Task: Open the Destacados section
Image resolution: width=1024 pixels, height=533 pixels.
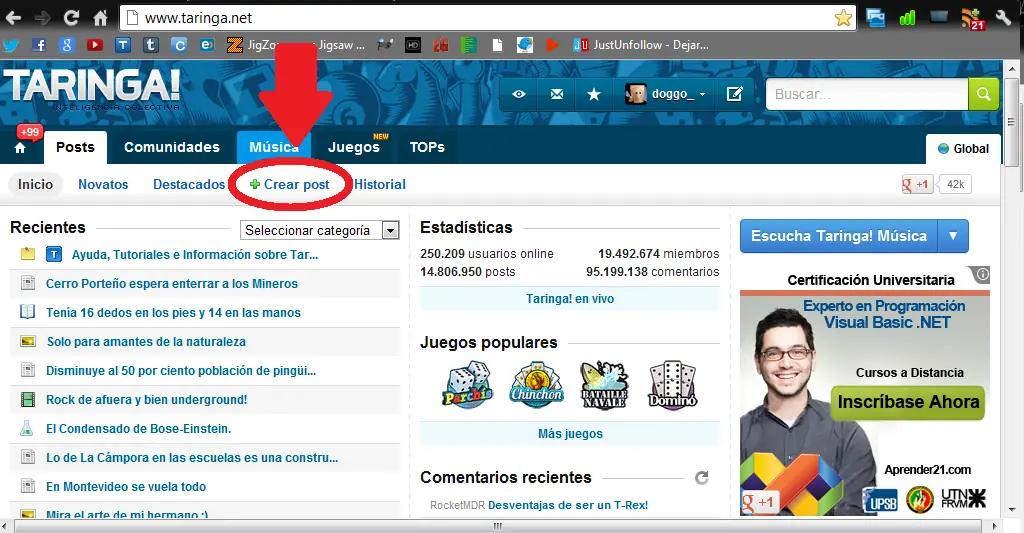Action: [189, 184]
